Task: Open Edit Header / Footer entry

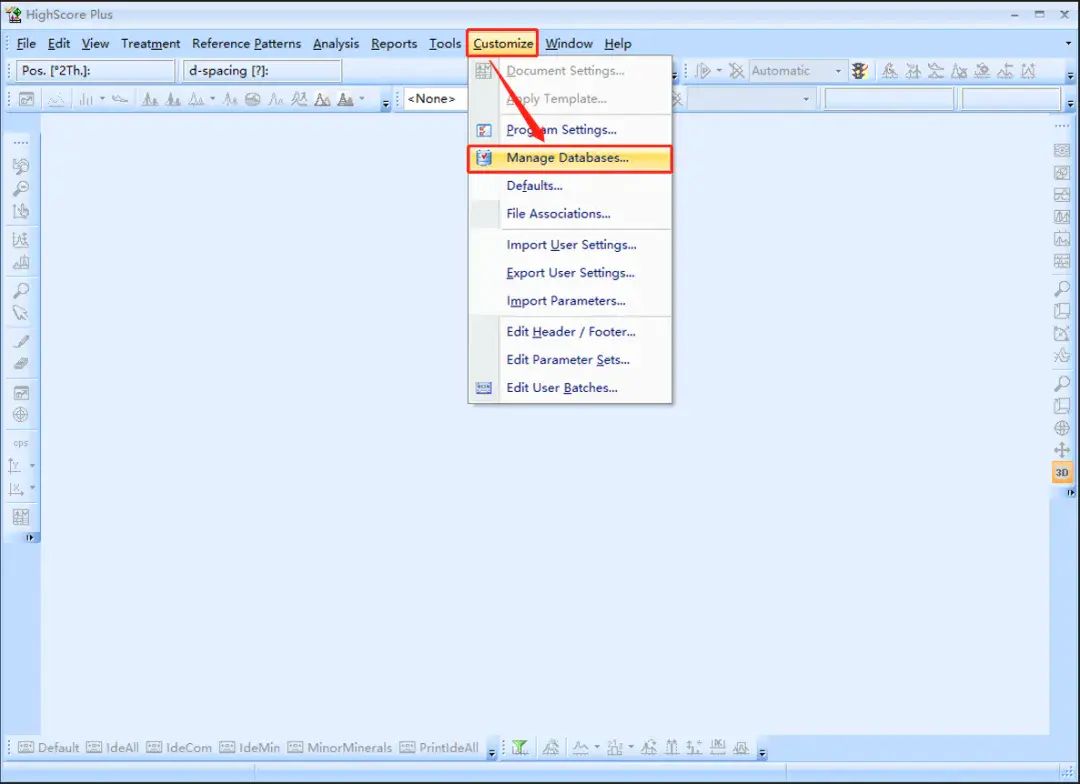Action: [x=570, y=332]
